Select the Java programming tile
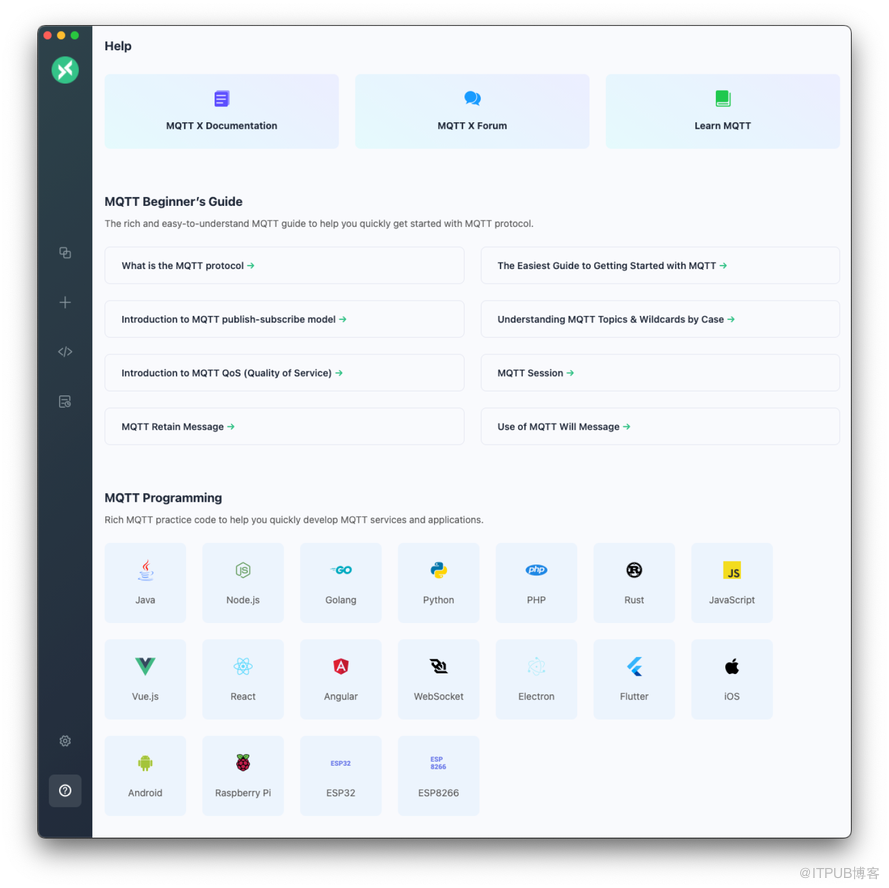Viewport: 889px width, 888px height. tap(145, 583)
